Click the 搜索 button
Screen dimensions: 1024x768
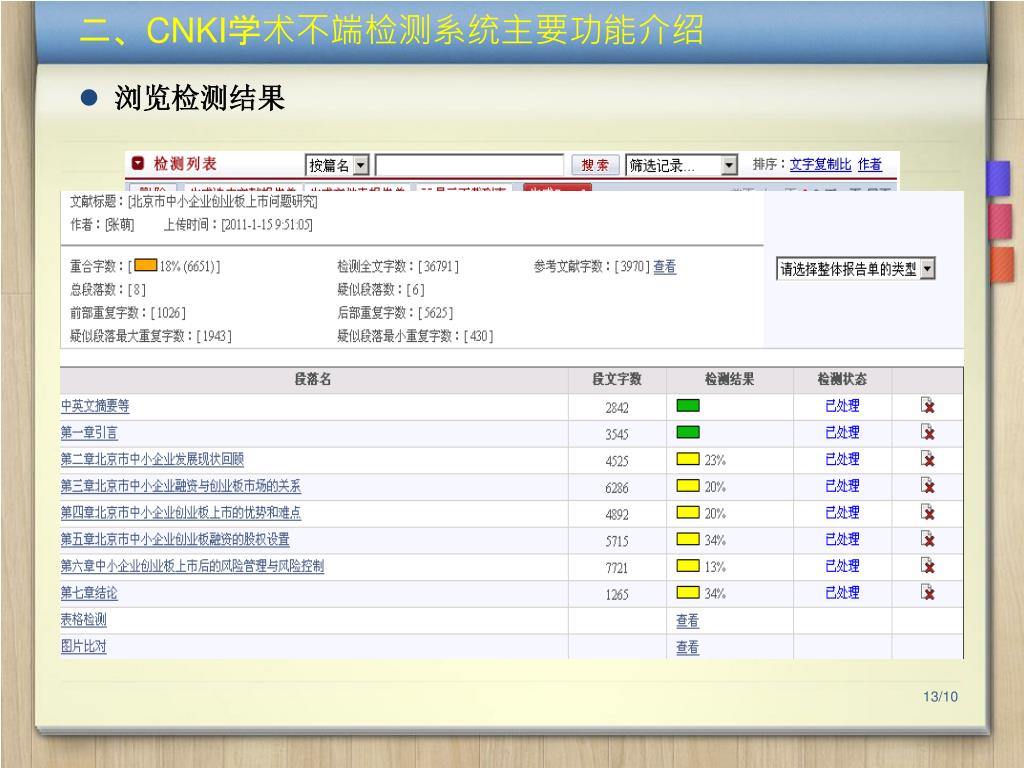(595, 165)
